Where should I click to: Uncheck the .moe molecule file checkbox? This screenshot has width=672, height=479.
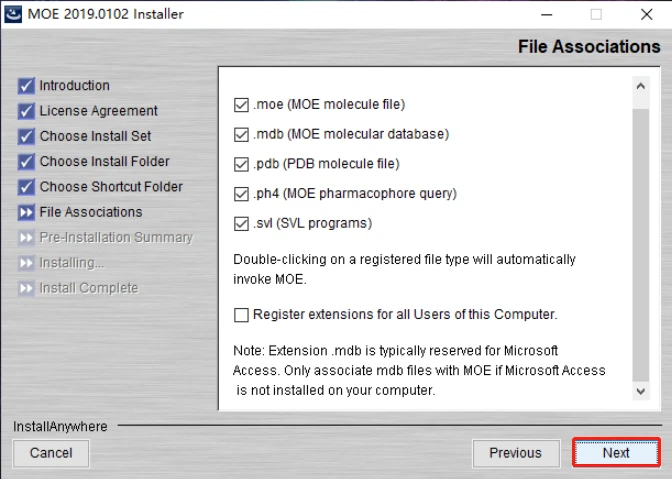point(240,104)
